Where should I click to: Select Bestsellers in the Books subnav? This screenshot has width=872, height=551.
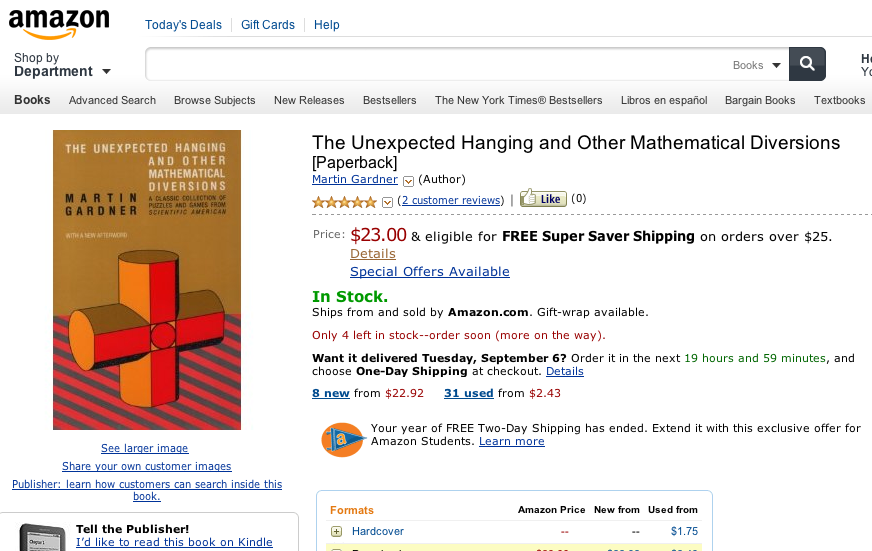point(390,100)
